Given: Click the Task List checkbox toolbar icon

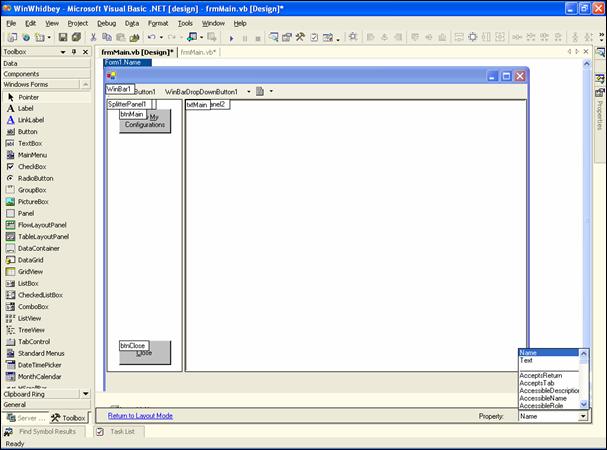Looking at the screenshot, I should click(314, 37).
